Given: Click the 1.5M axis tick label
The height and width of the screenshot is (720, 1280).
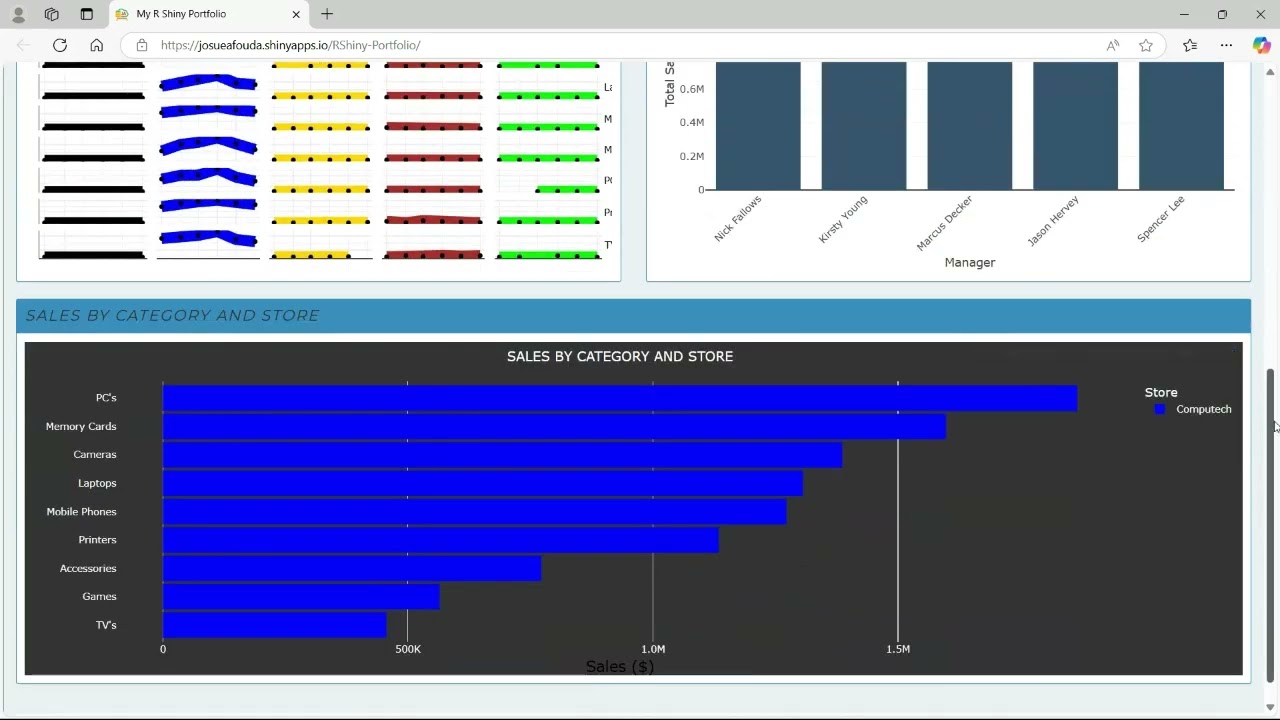Looking at the screenshot, I should pos(898,649).
